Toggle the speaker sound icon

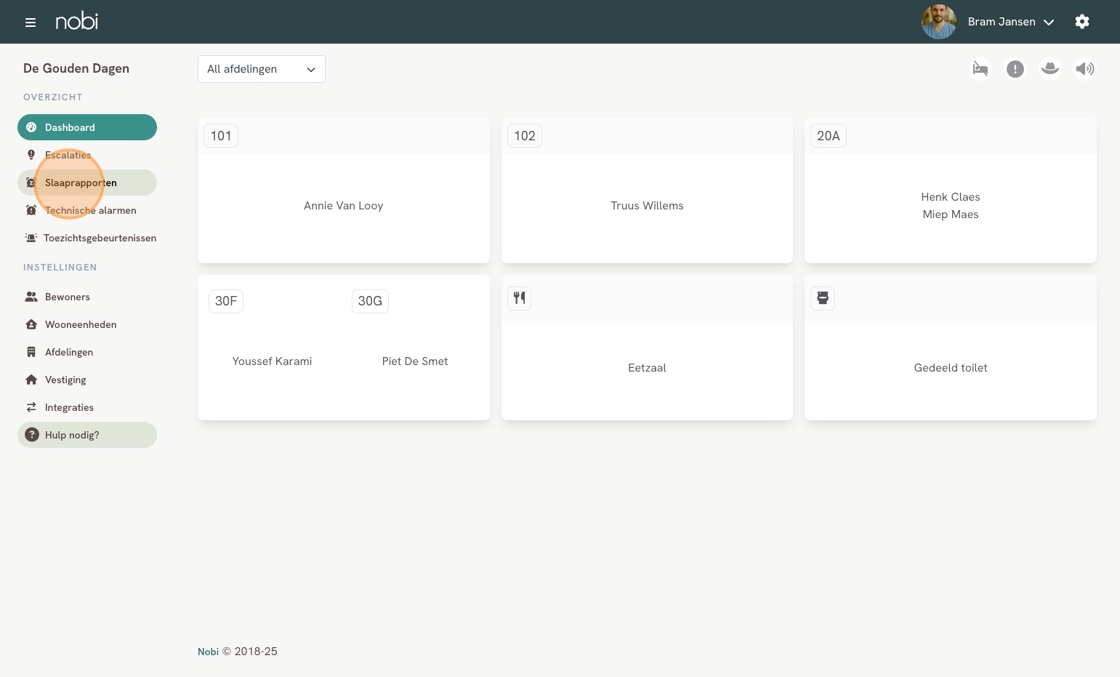pyautogui.click(x=1085, y=69)
